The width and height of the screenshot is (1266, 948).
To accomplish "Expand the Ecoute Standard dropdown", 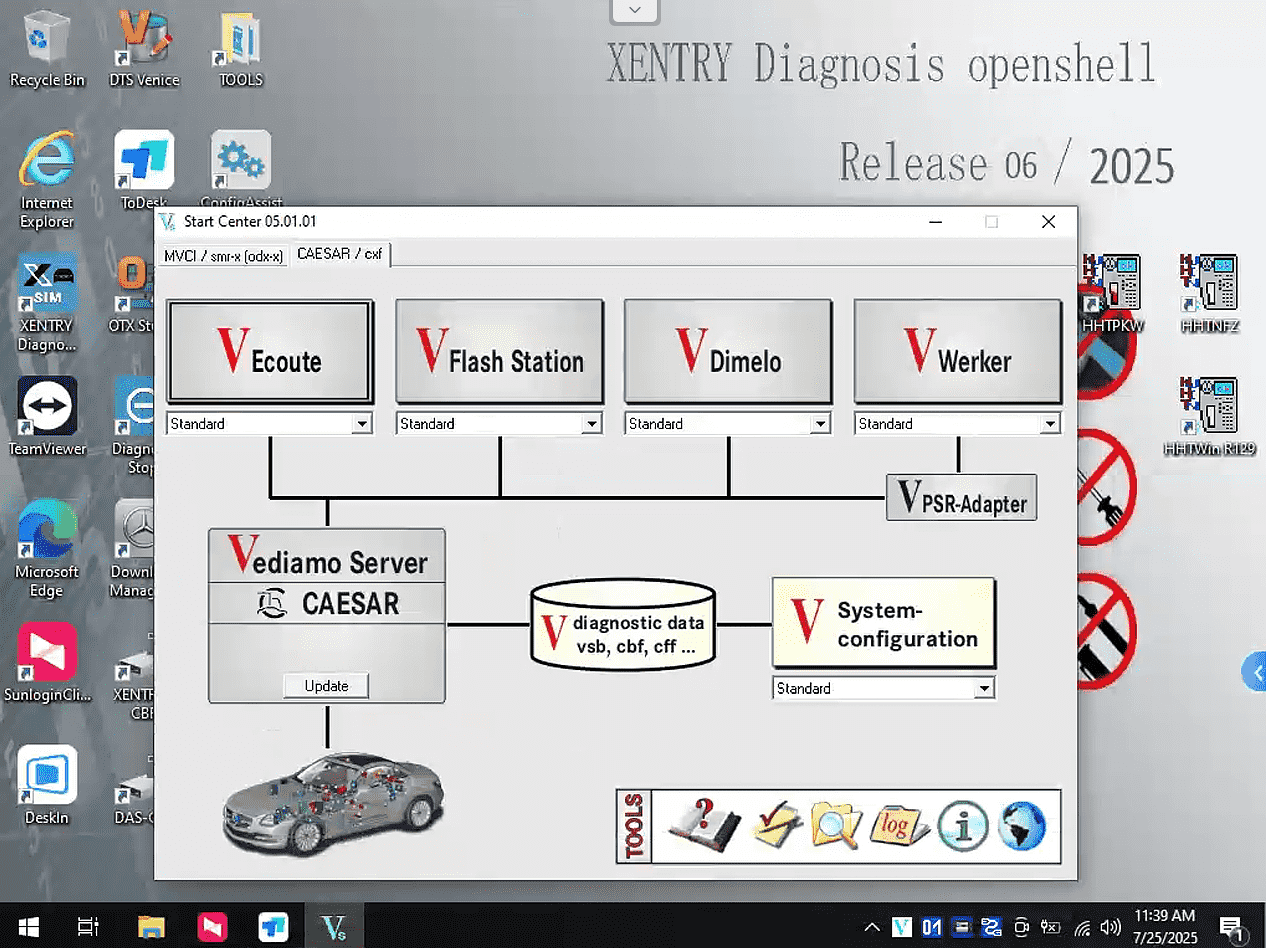I will click(362, 424).
